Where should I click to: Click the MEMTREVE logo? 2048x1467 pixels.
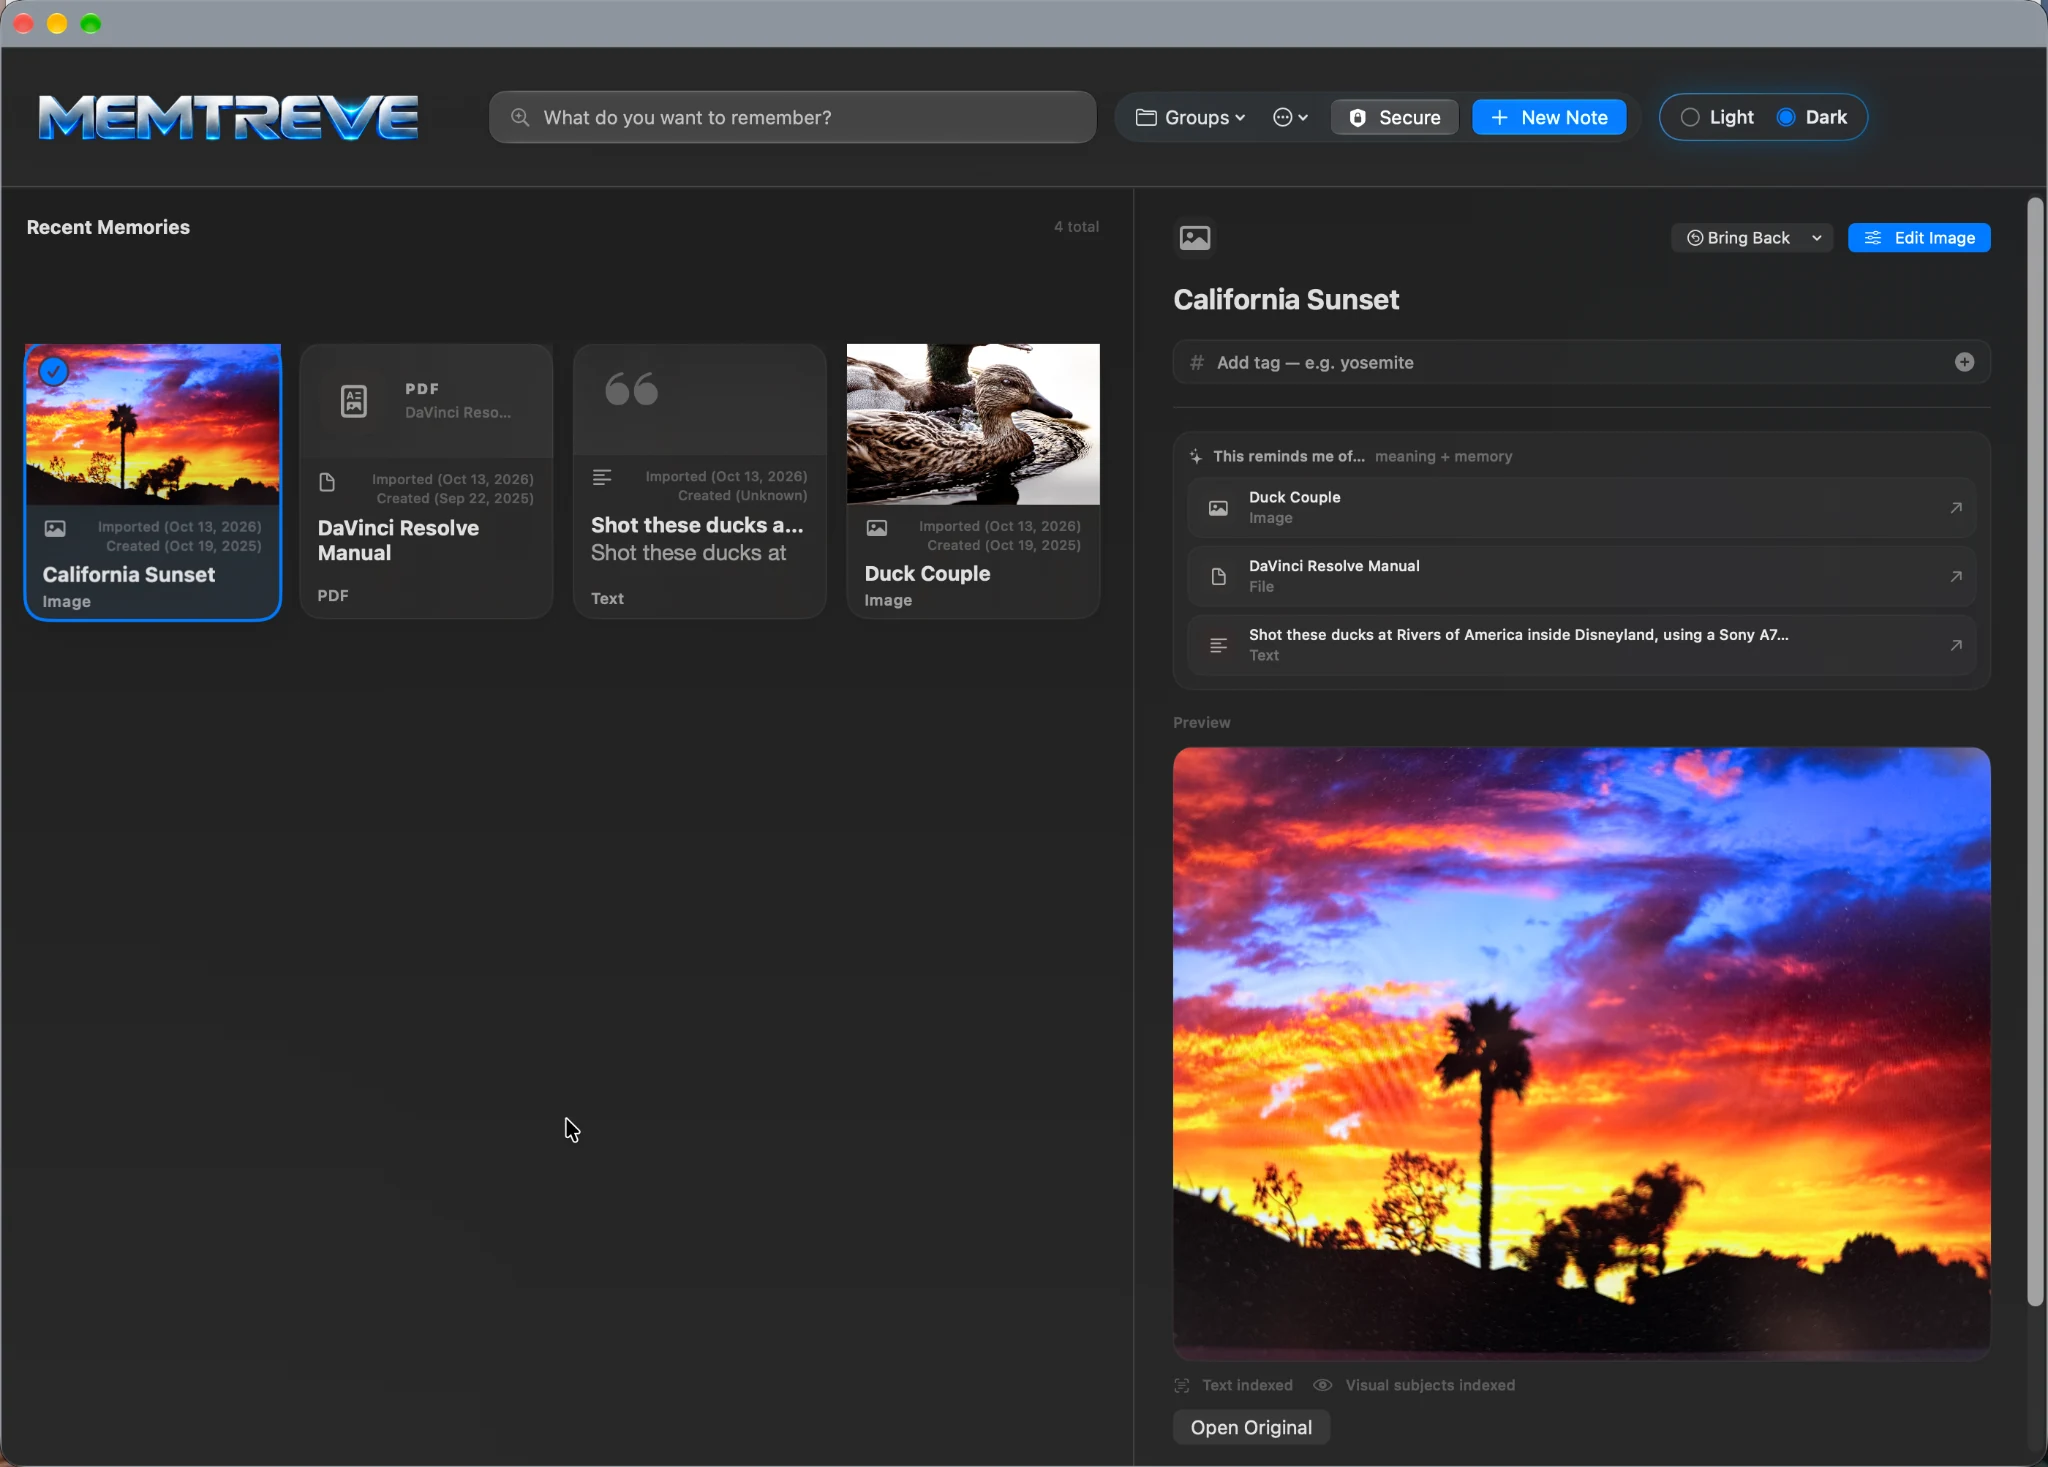[229, 117]
